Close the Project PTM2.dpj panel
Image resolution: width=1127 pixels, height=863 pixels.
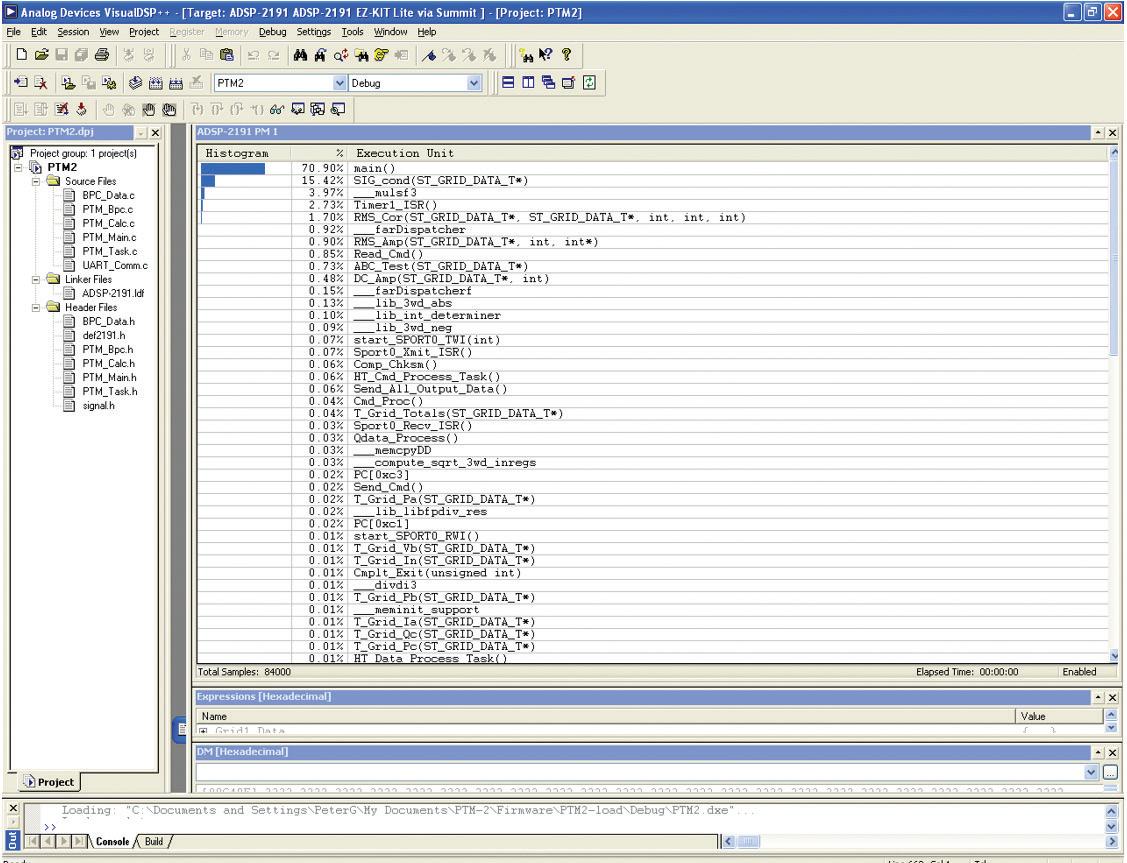tap(155, 132)
